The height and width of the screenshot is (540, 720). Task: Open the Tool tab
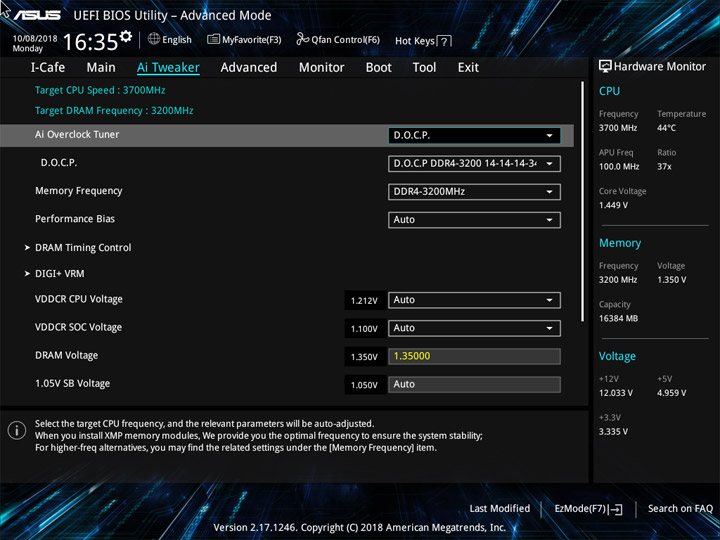(x=424, y=68)
